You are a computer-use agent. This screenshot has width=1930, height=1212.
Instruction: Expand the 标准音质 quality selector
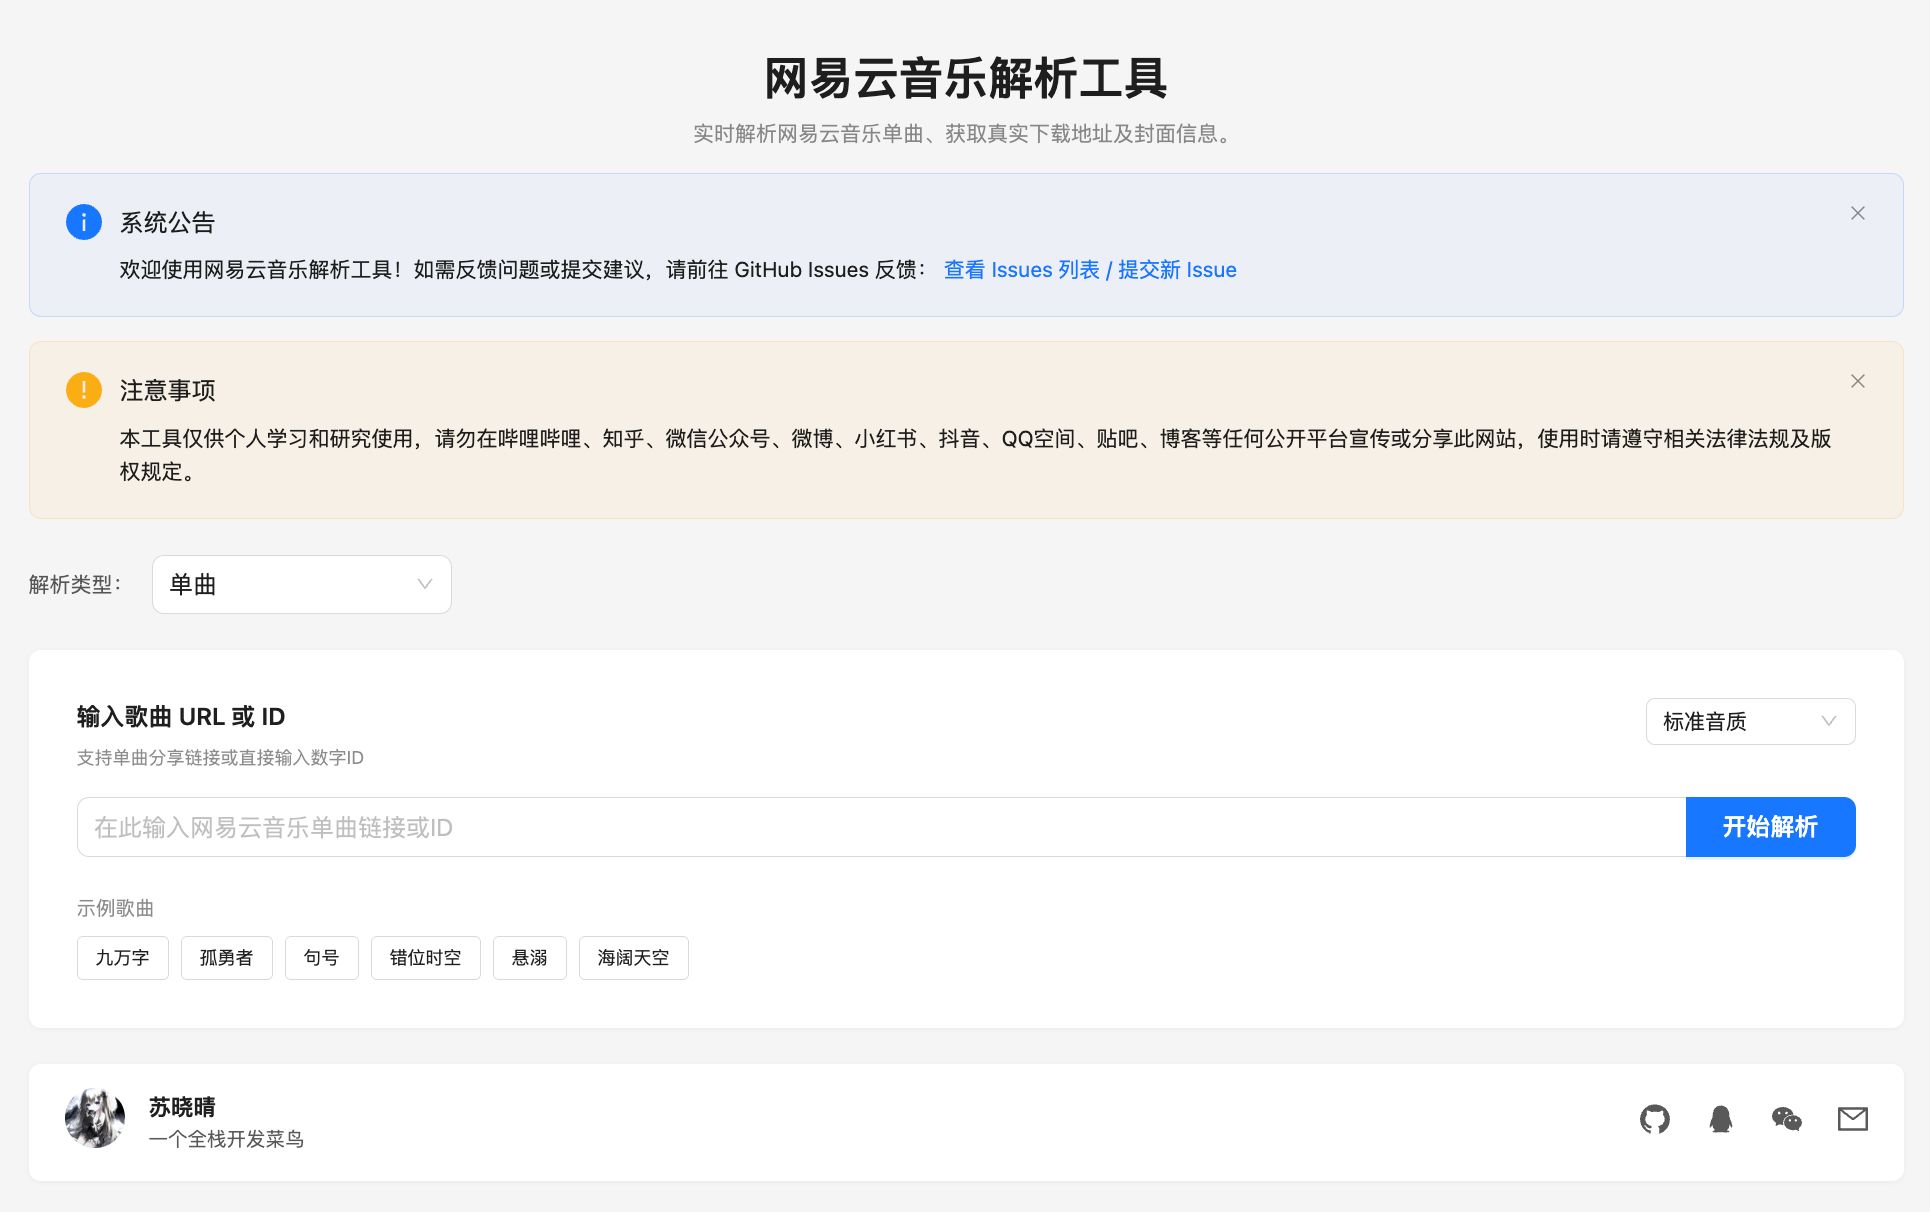(1751, 721)
